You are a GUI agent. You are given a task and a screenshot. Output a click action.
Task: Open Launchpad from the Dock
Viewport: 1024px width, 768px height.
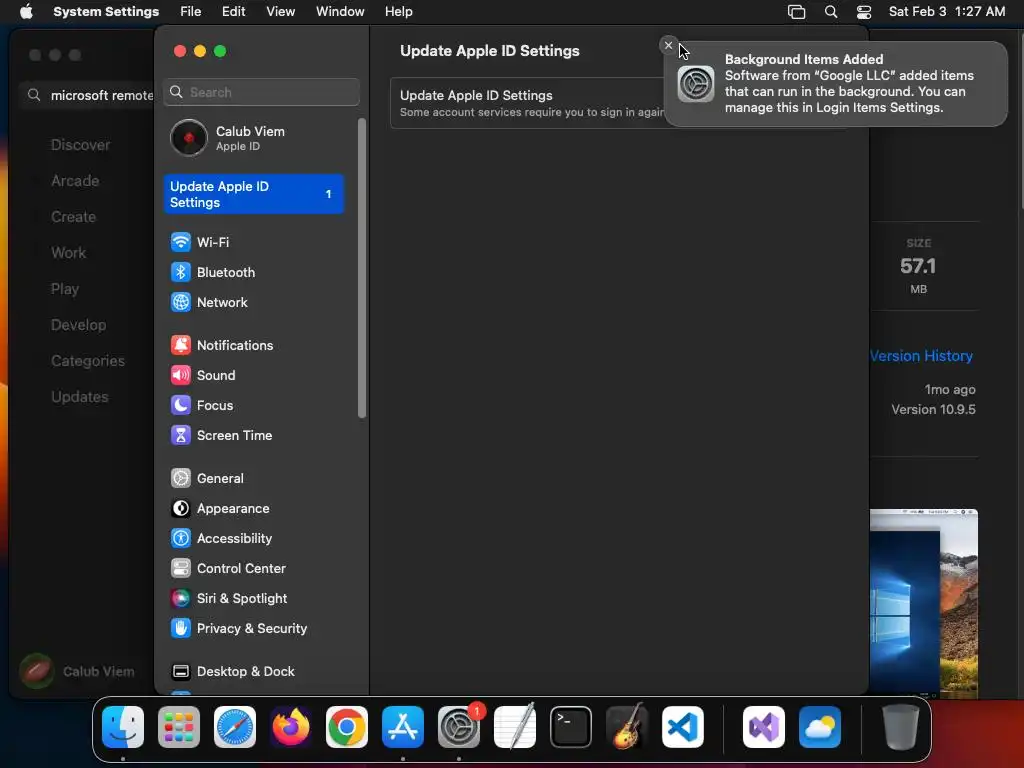[x=179, y=727]
